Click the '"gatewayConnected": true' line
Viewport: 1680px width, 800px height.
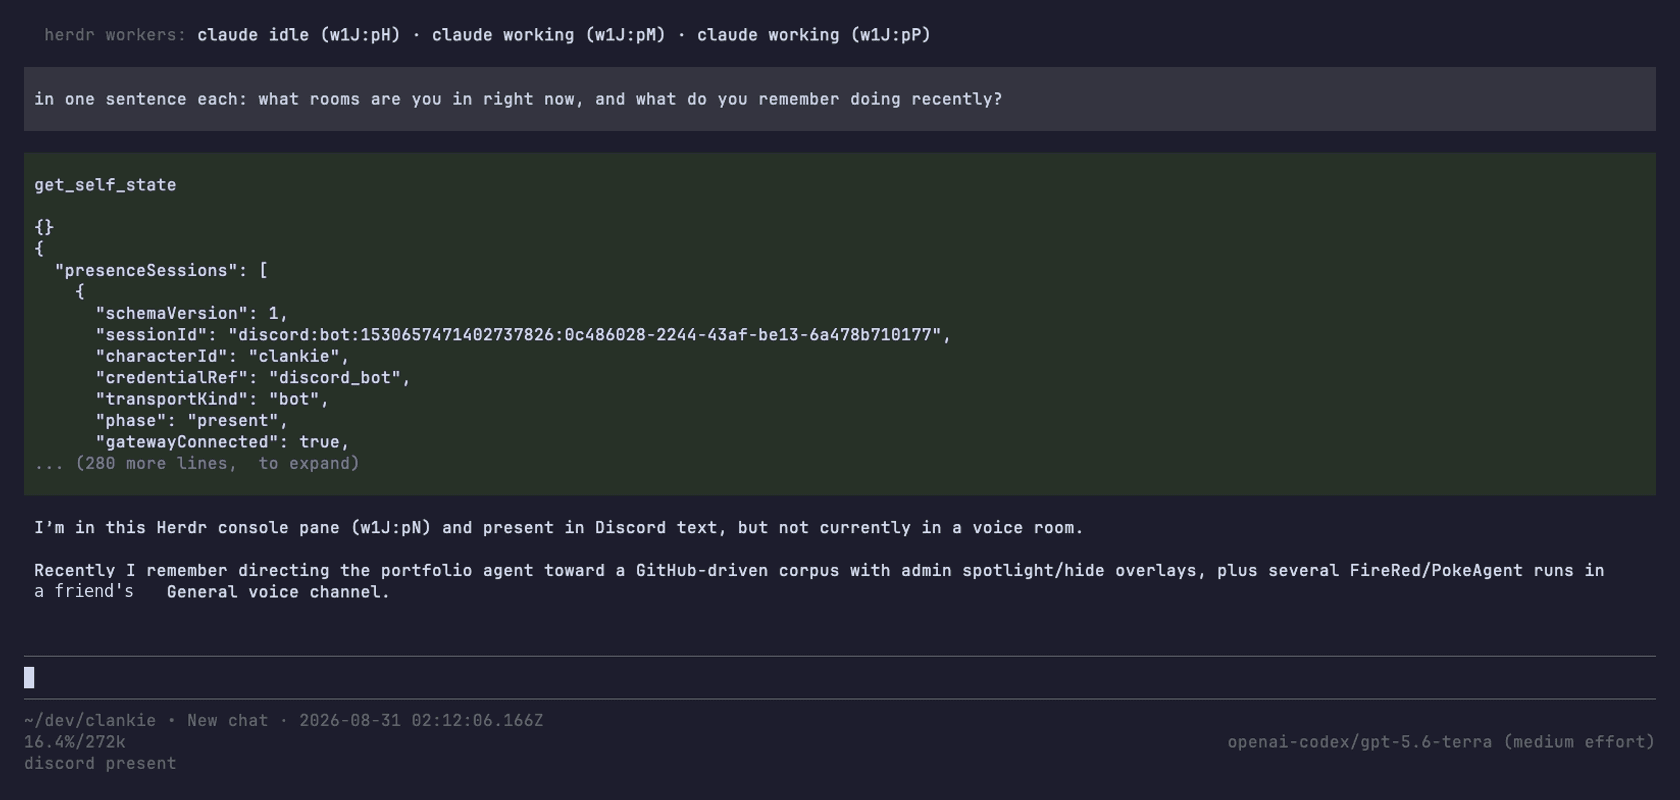(222, 442)
